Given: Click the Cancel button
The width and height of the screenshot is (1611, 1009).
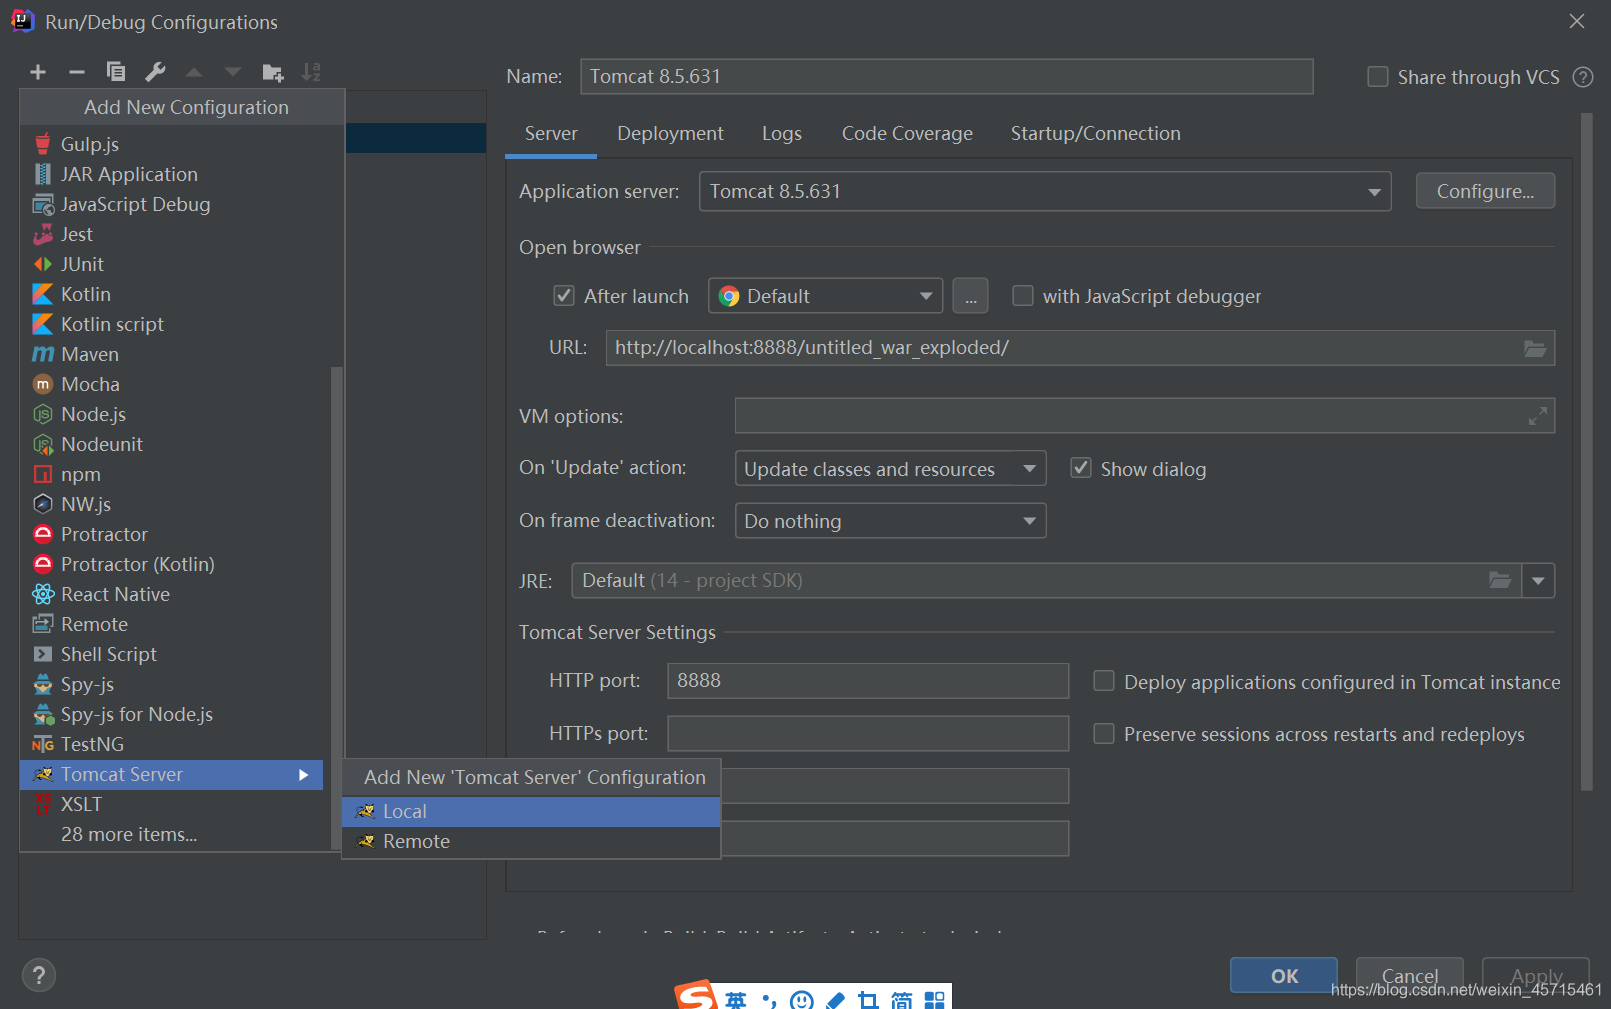Looking at the screenshot, I should click(x=1410, y=976).
